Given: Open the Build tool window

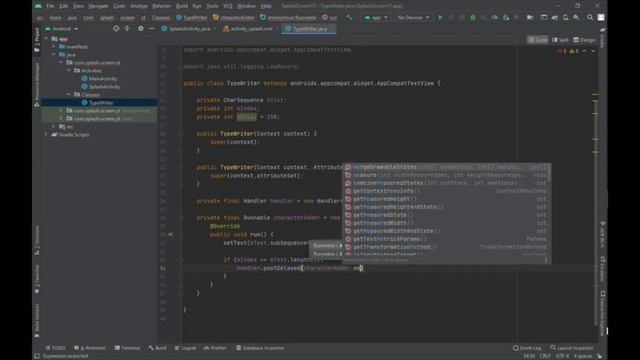Looking at the screenshot, I should (158, 348).
